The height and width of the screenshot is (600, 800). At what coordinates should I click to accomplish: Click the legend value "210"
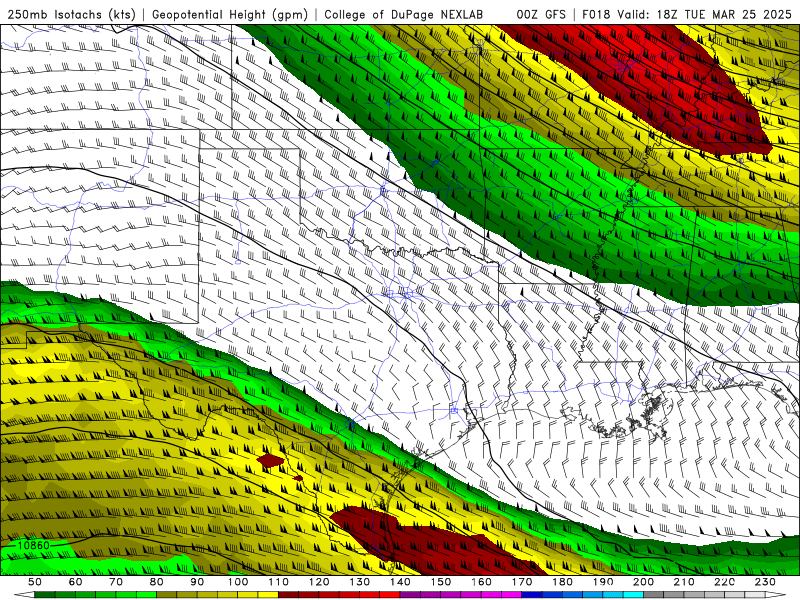tap(684, 582)
